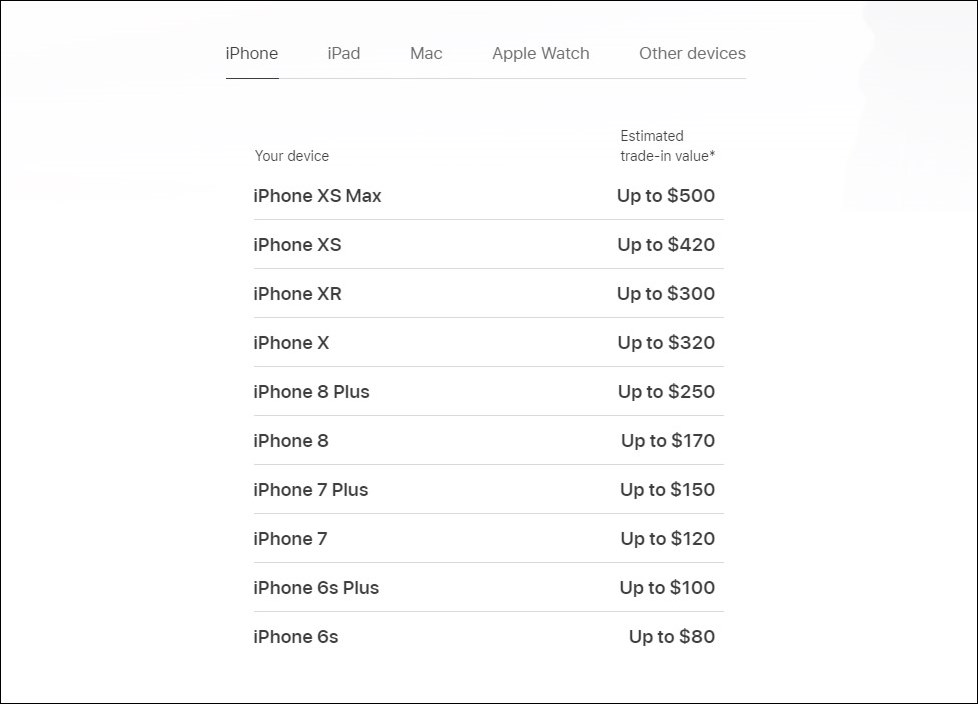Image resolution: width=978 pixels, height=704 pixels.
Task: Select the iPhone 6s Plus row label
Action: click(x=316, y=587)
